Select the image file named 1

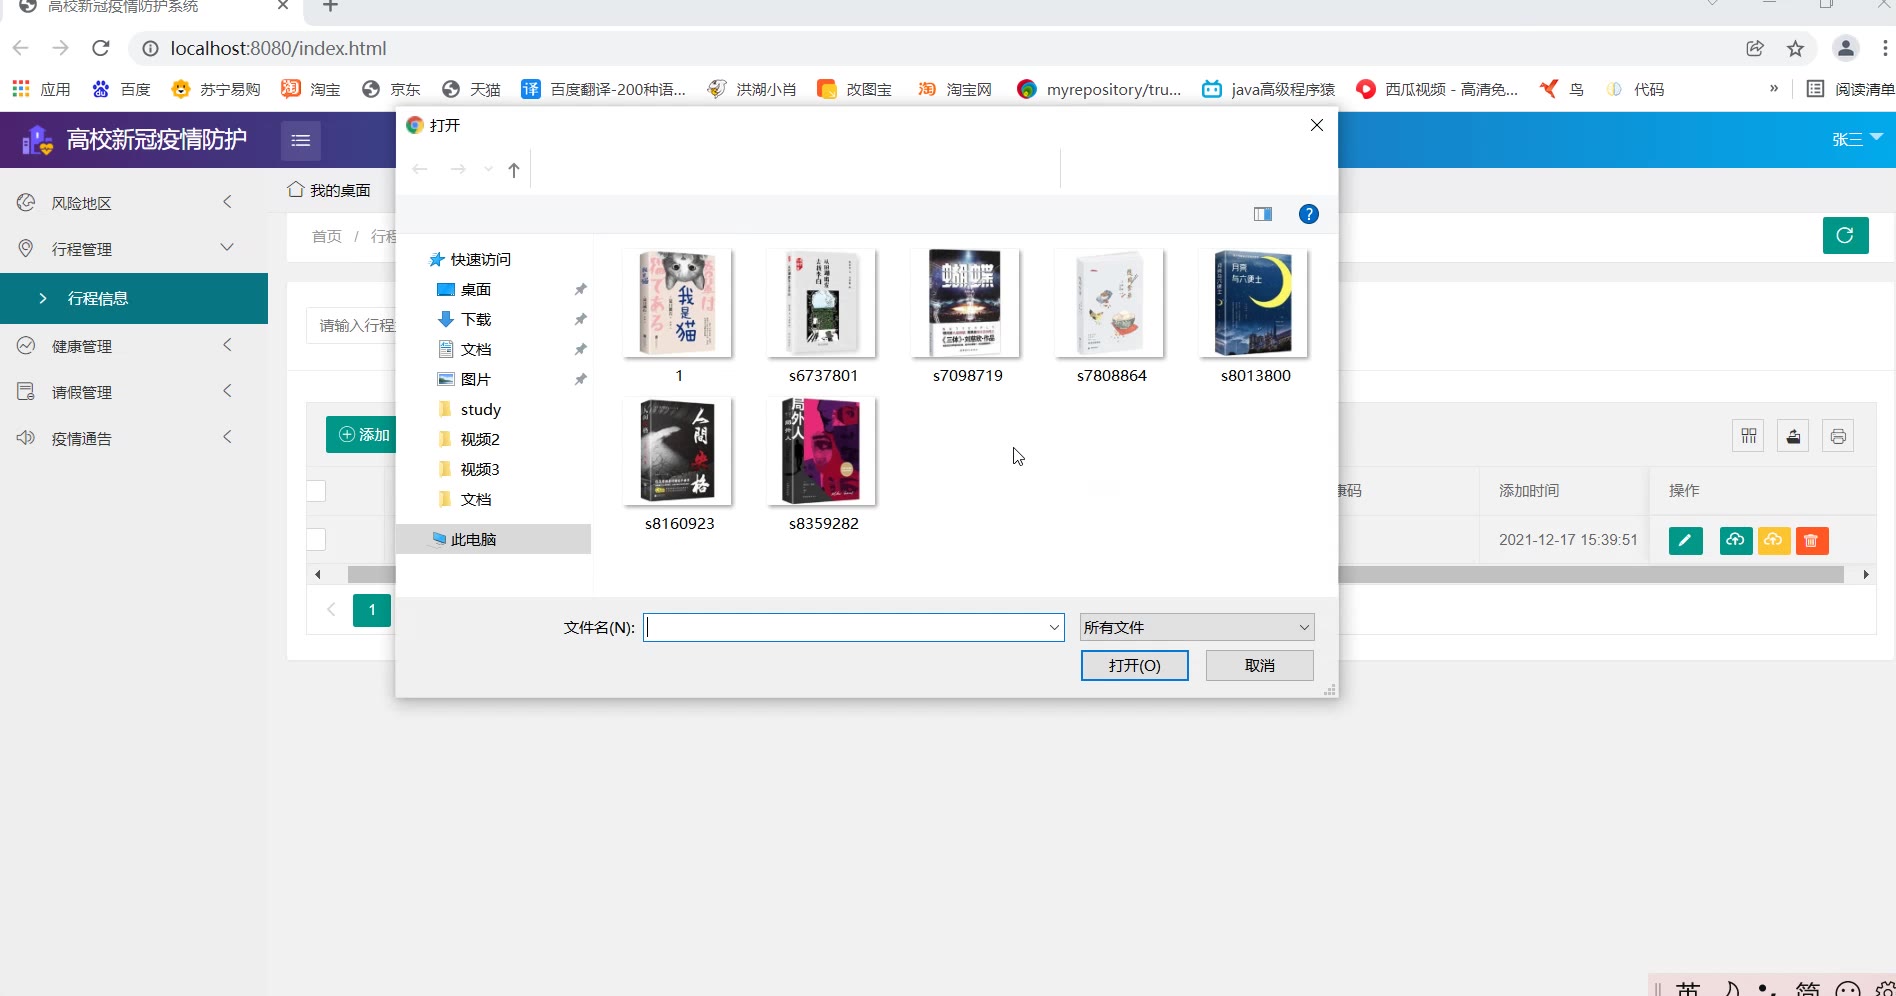pyautogui.click(x=679, y=317)
